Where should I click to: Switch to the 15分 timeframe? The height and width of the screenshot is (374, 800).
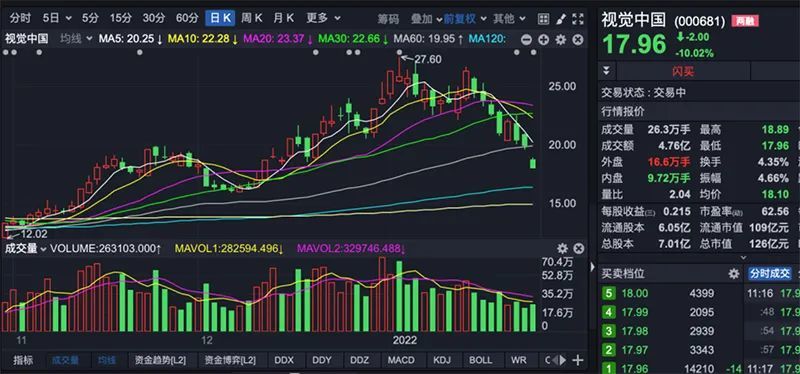tap(120, 18)
